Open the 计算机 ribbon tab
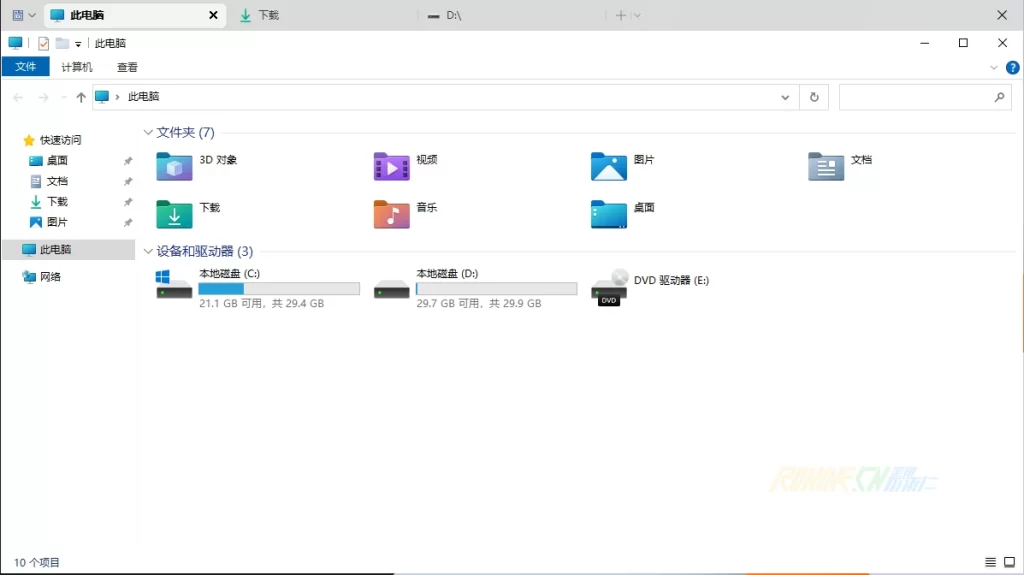The image size is (1024, 575). click(77, 67)
